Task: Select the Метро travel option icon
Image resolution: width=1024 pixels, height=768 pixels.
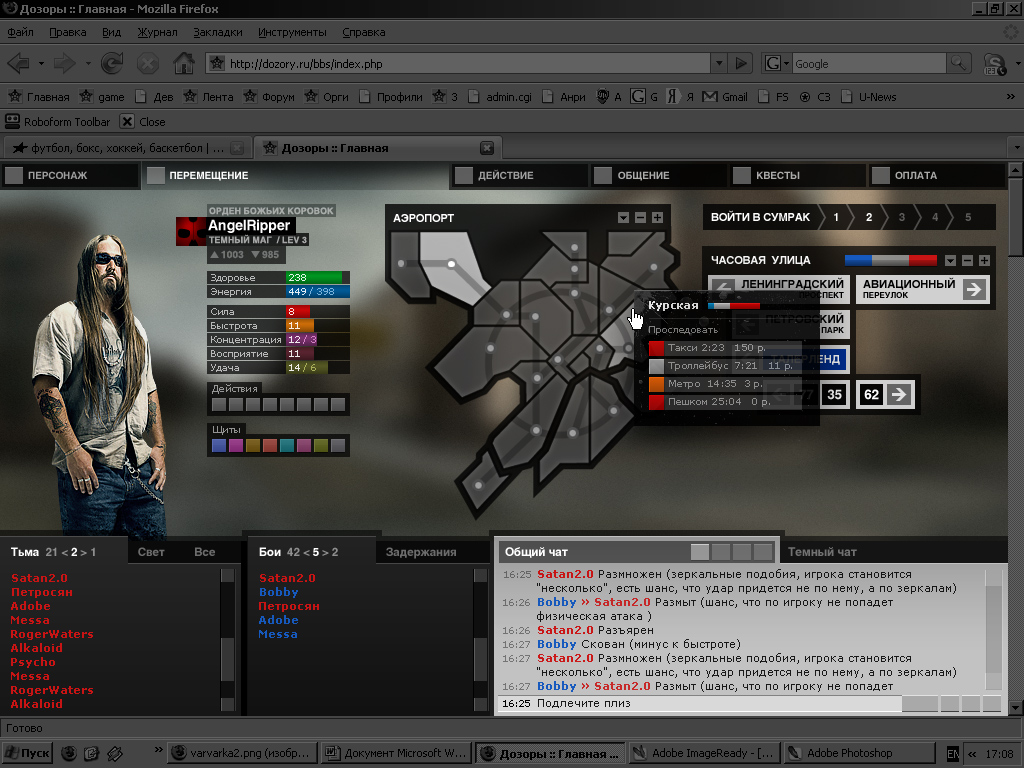Action: pos(656,384)
